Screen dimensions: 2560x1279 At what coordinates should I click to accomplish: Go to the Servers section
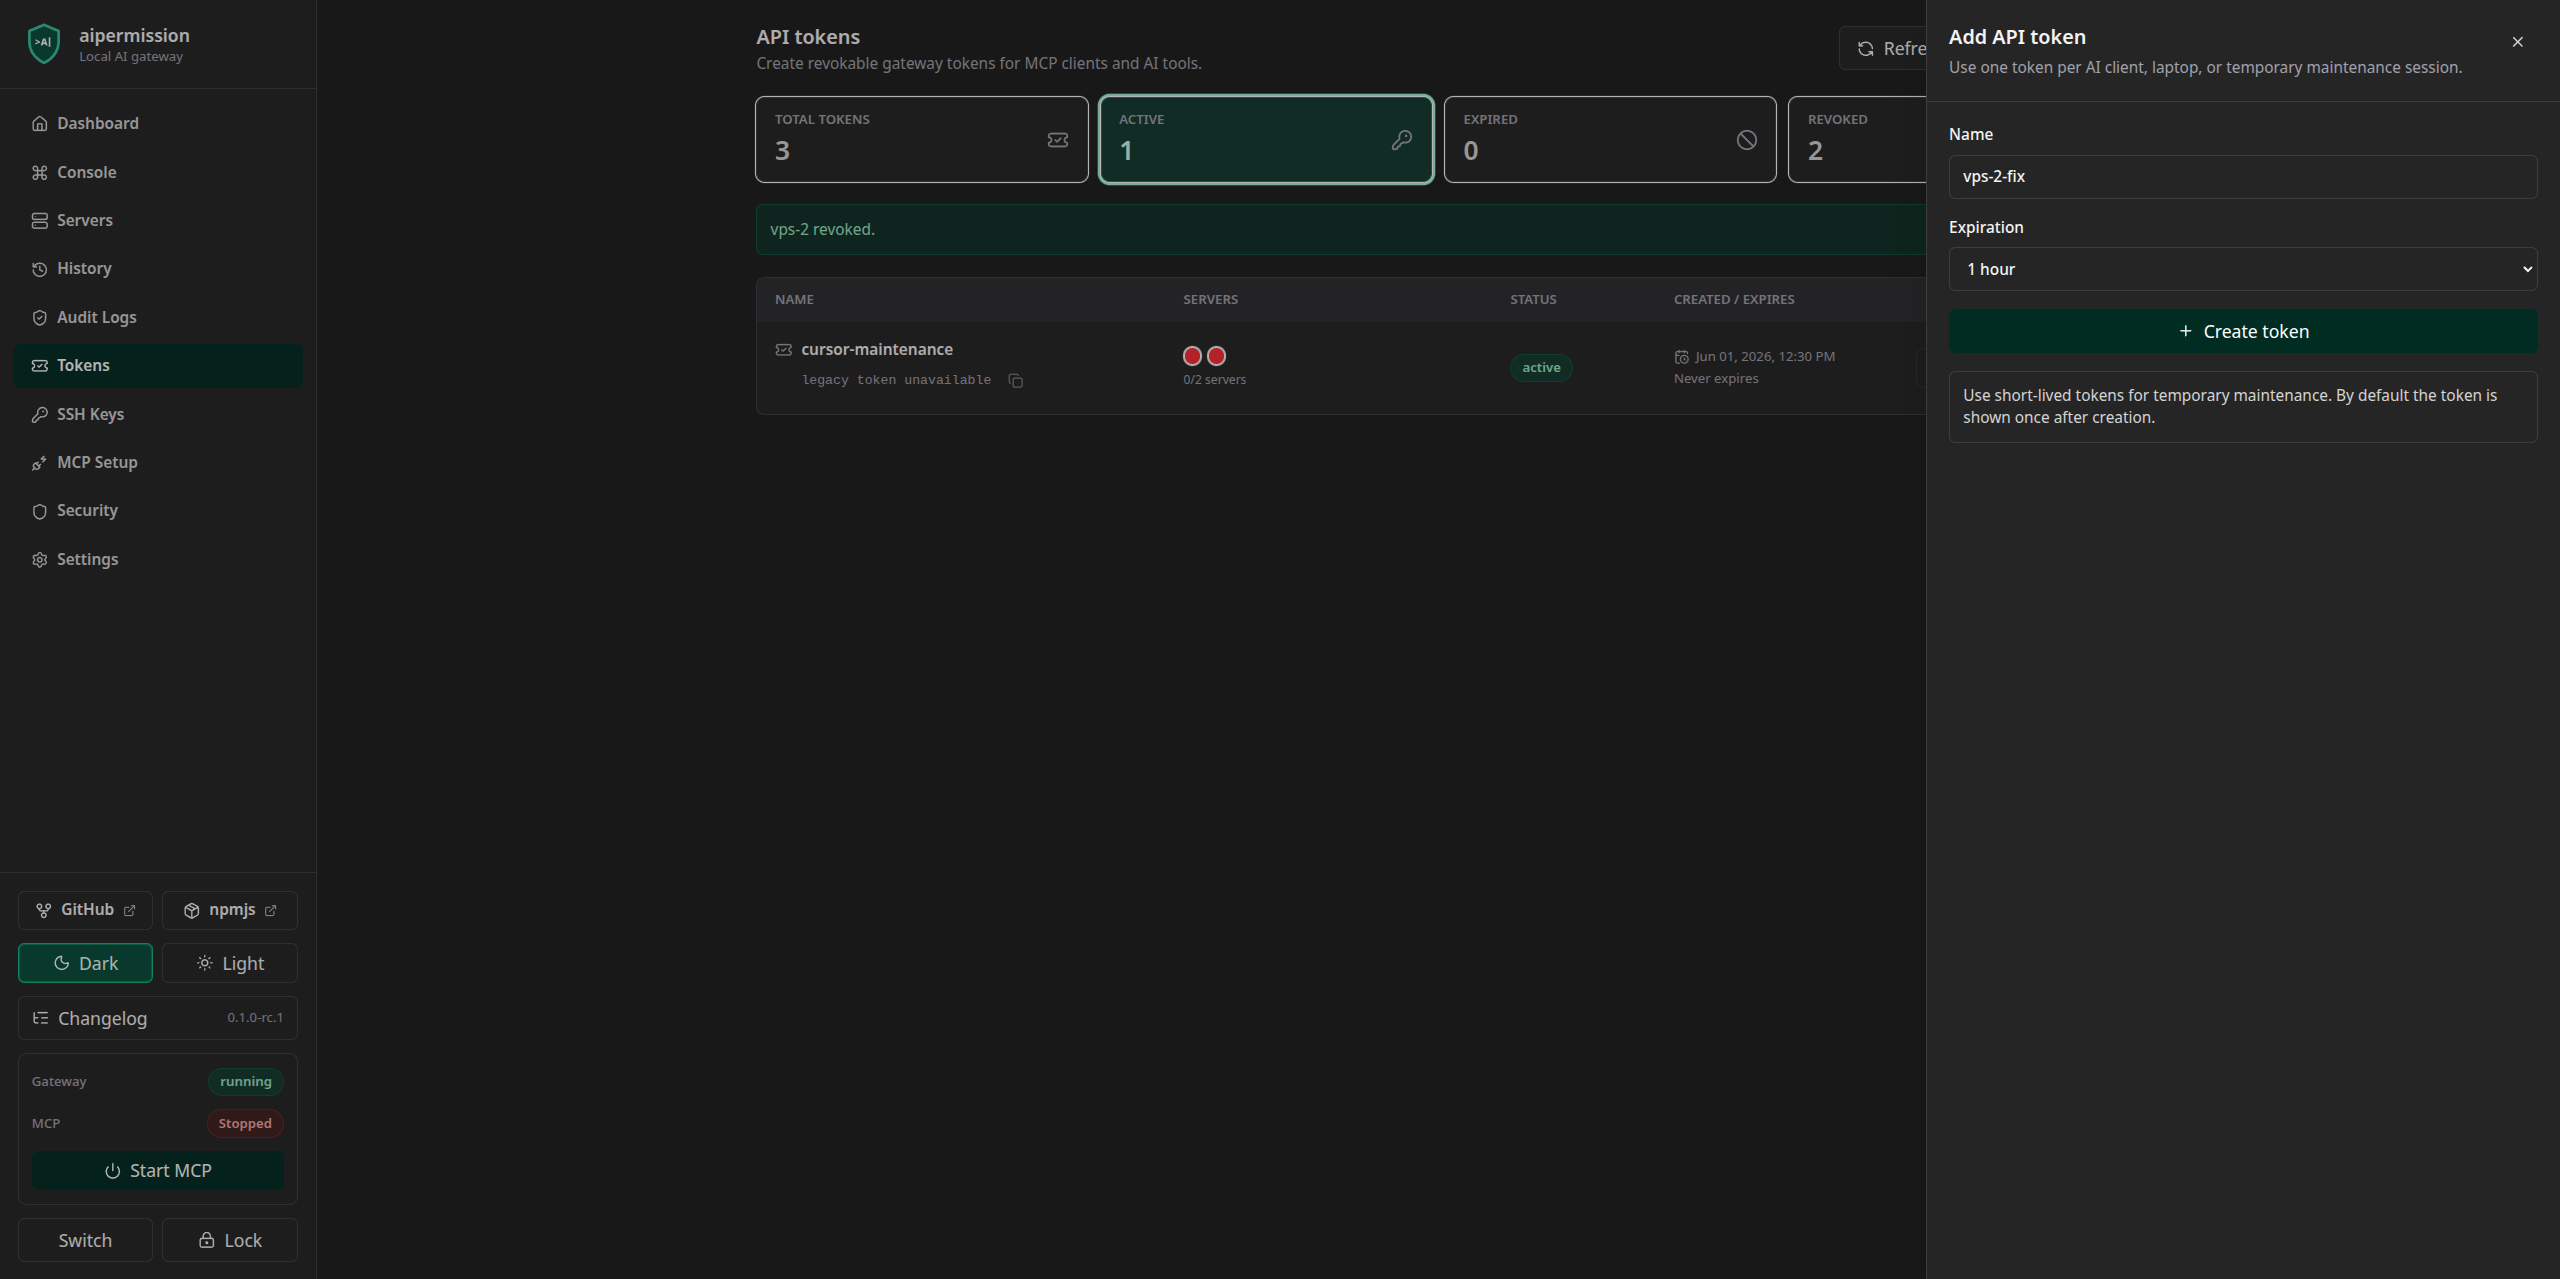click(x=158, y=220)
